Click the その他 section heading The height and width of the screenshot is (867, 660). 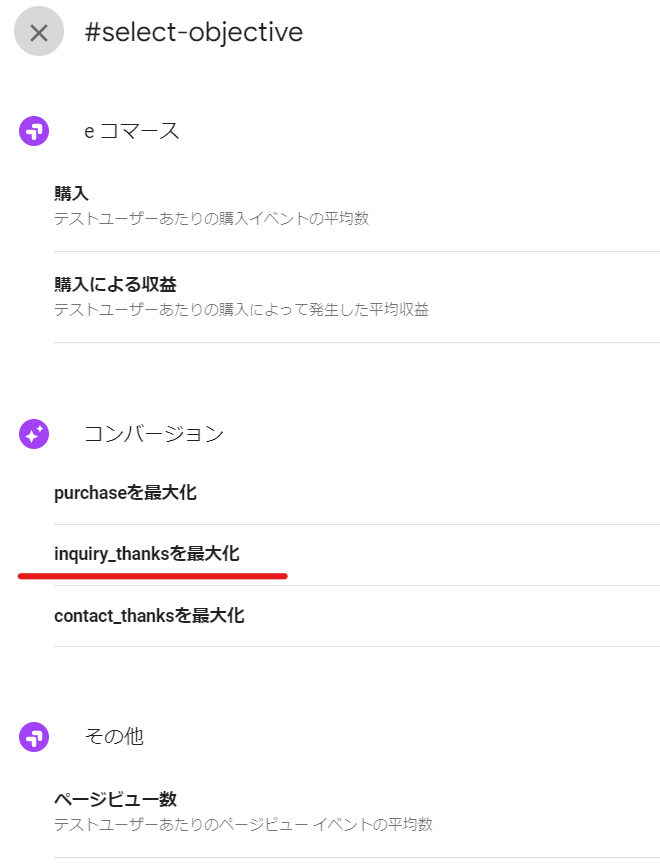tap(114, 737)
